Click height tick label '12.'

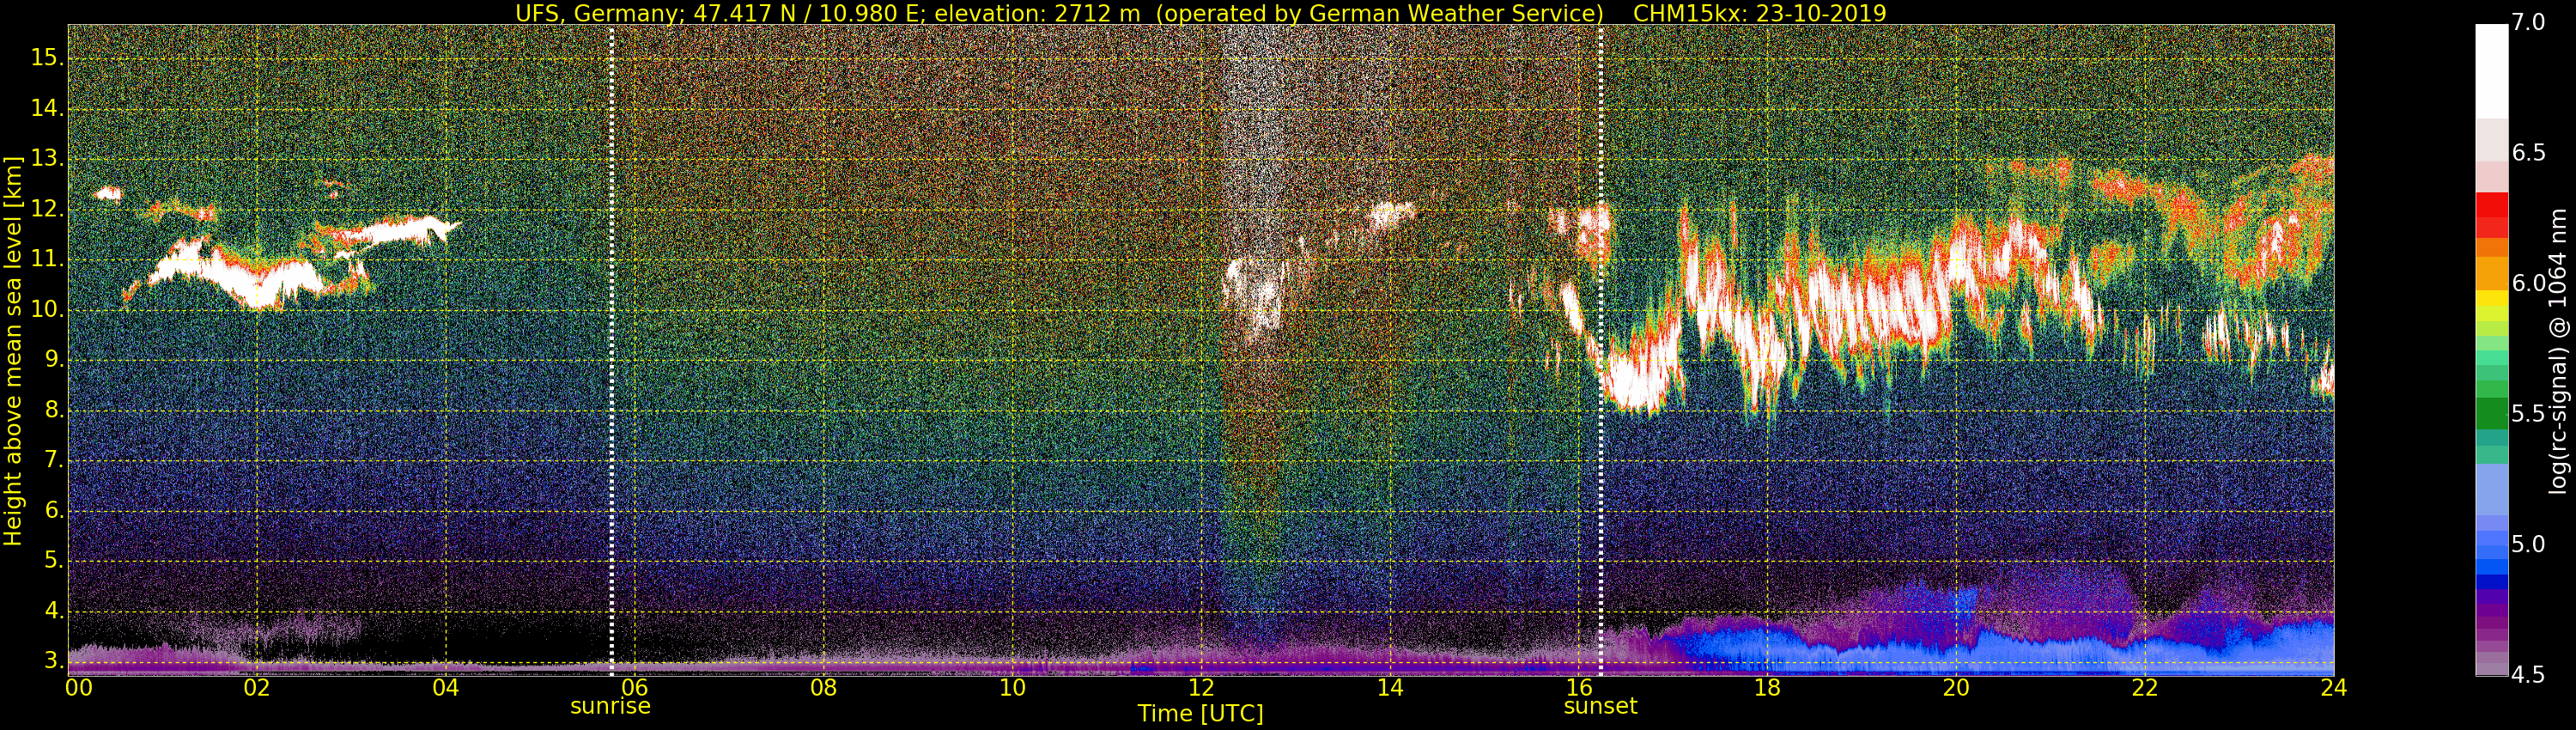point(46,209)
